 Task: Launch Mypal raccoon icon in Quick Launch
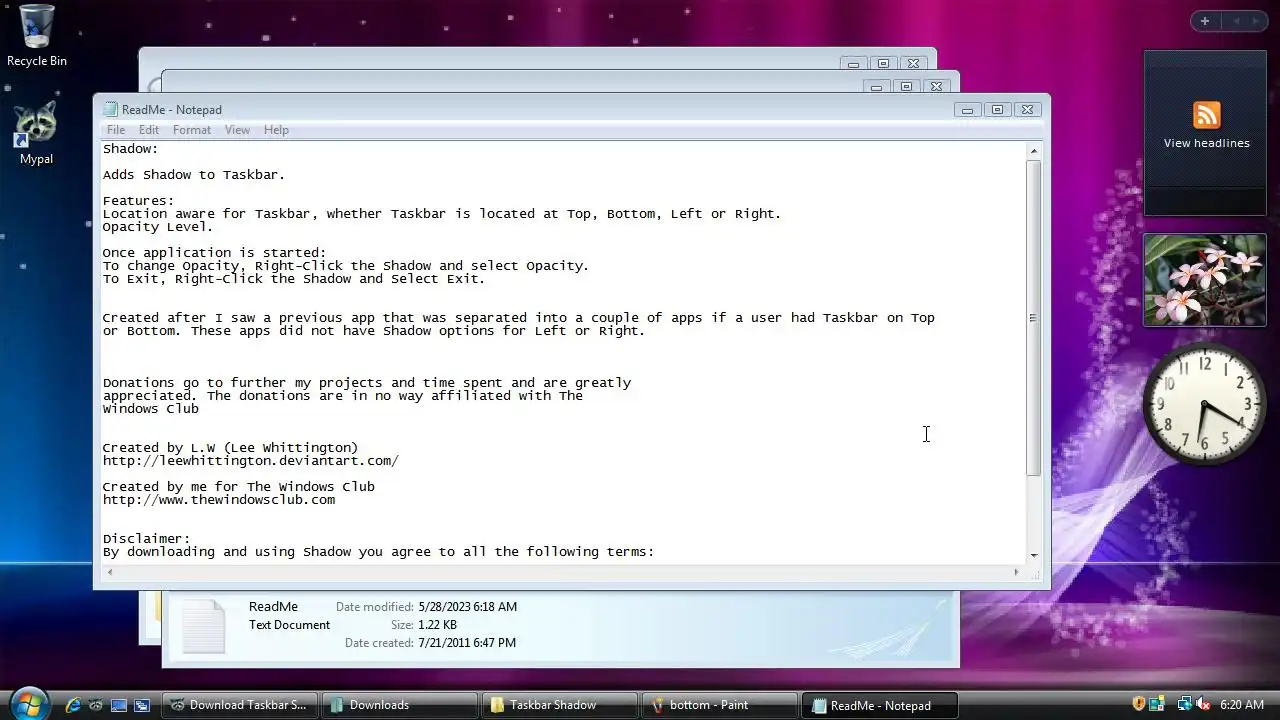[x=96, y=705]
